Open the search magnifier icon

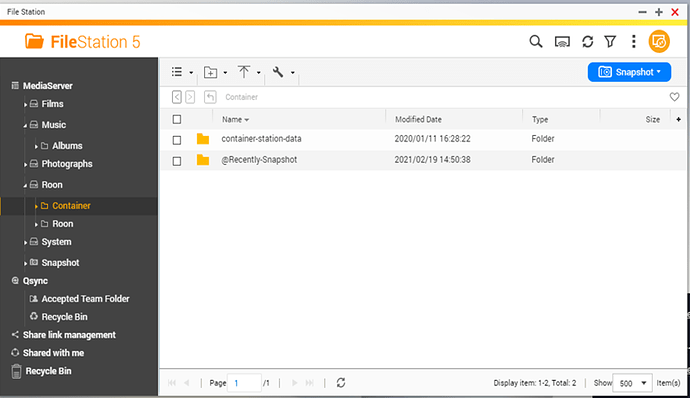click(x=536, y=42)
